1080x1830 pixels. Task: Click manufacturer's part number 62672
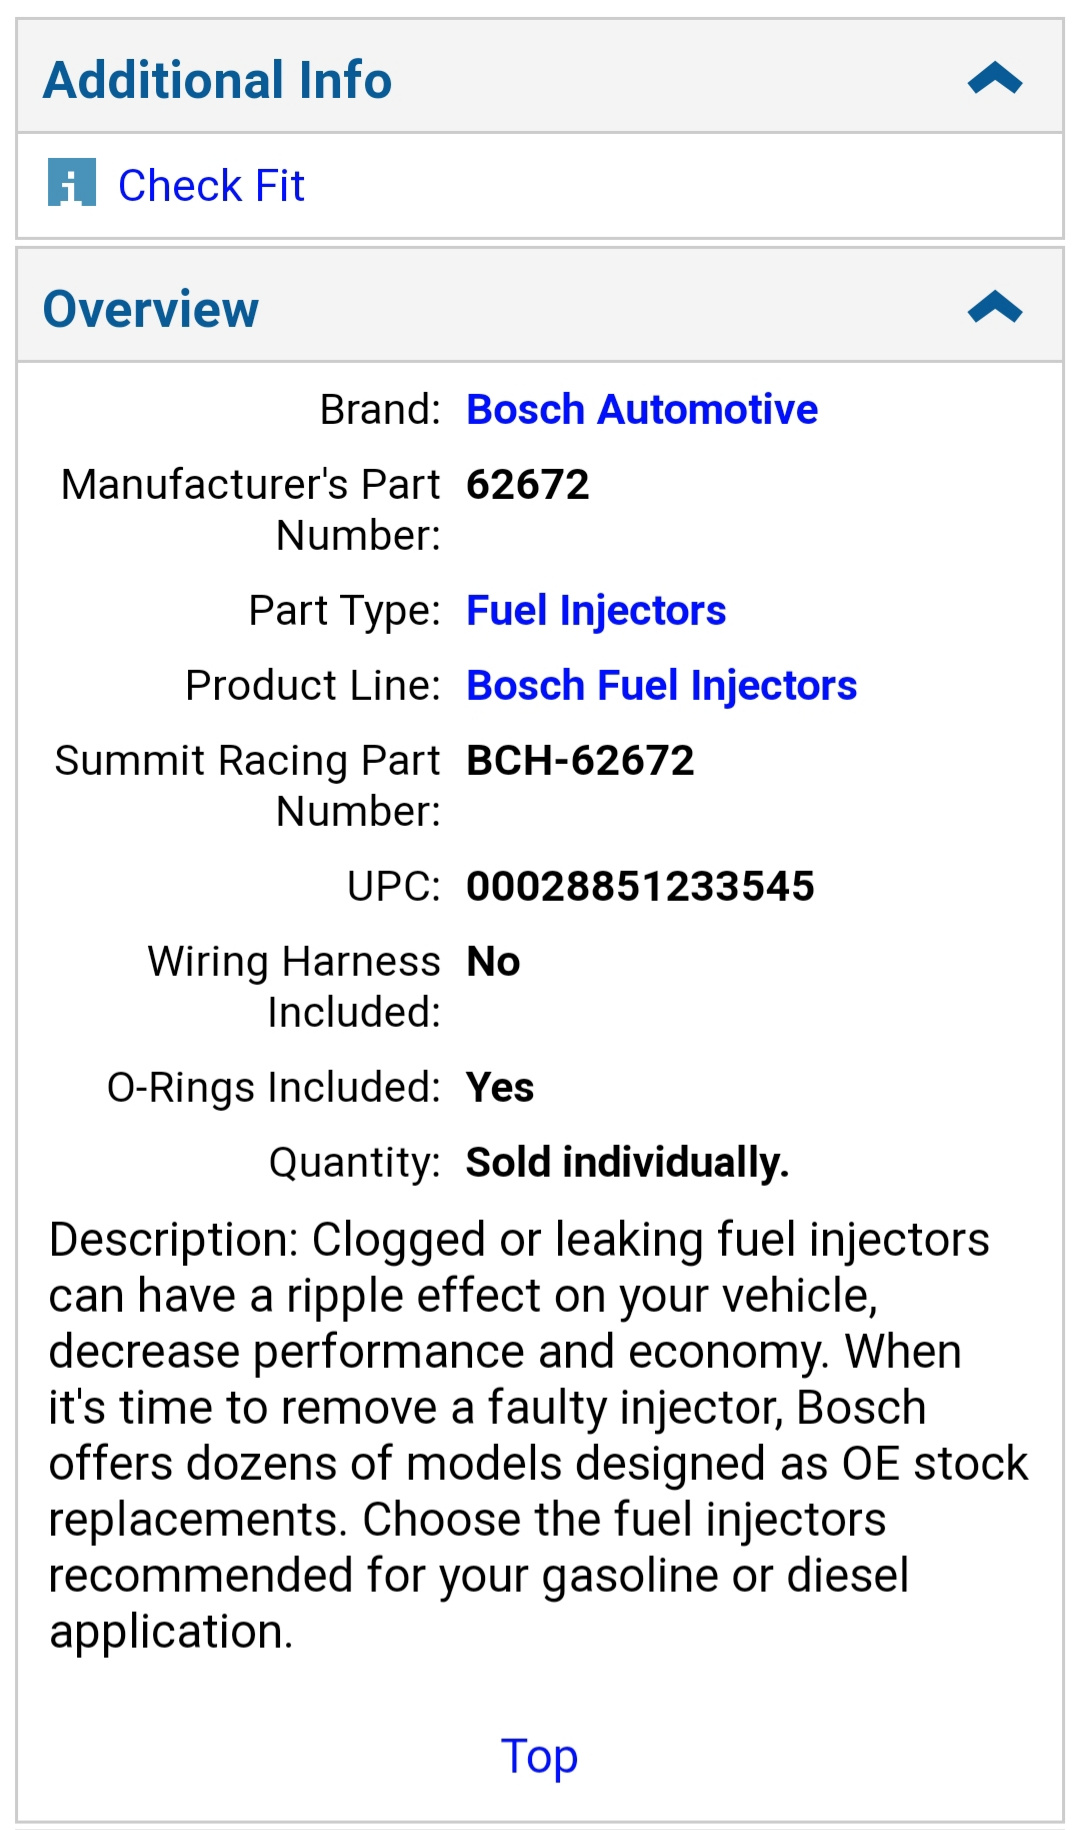[528, 485]
